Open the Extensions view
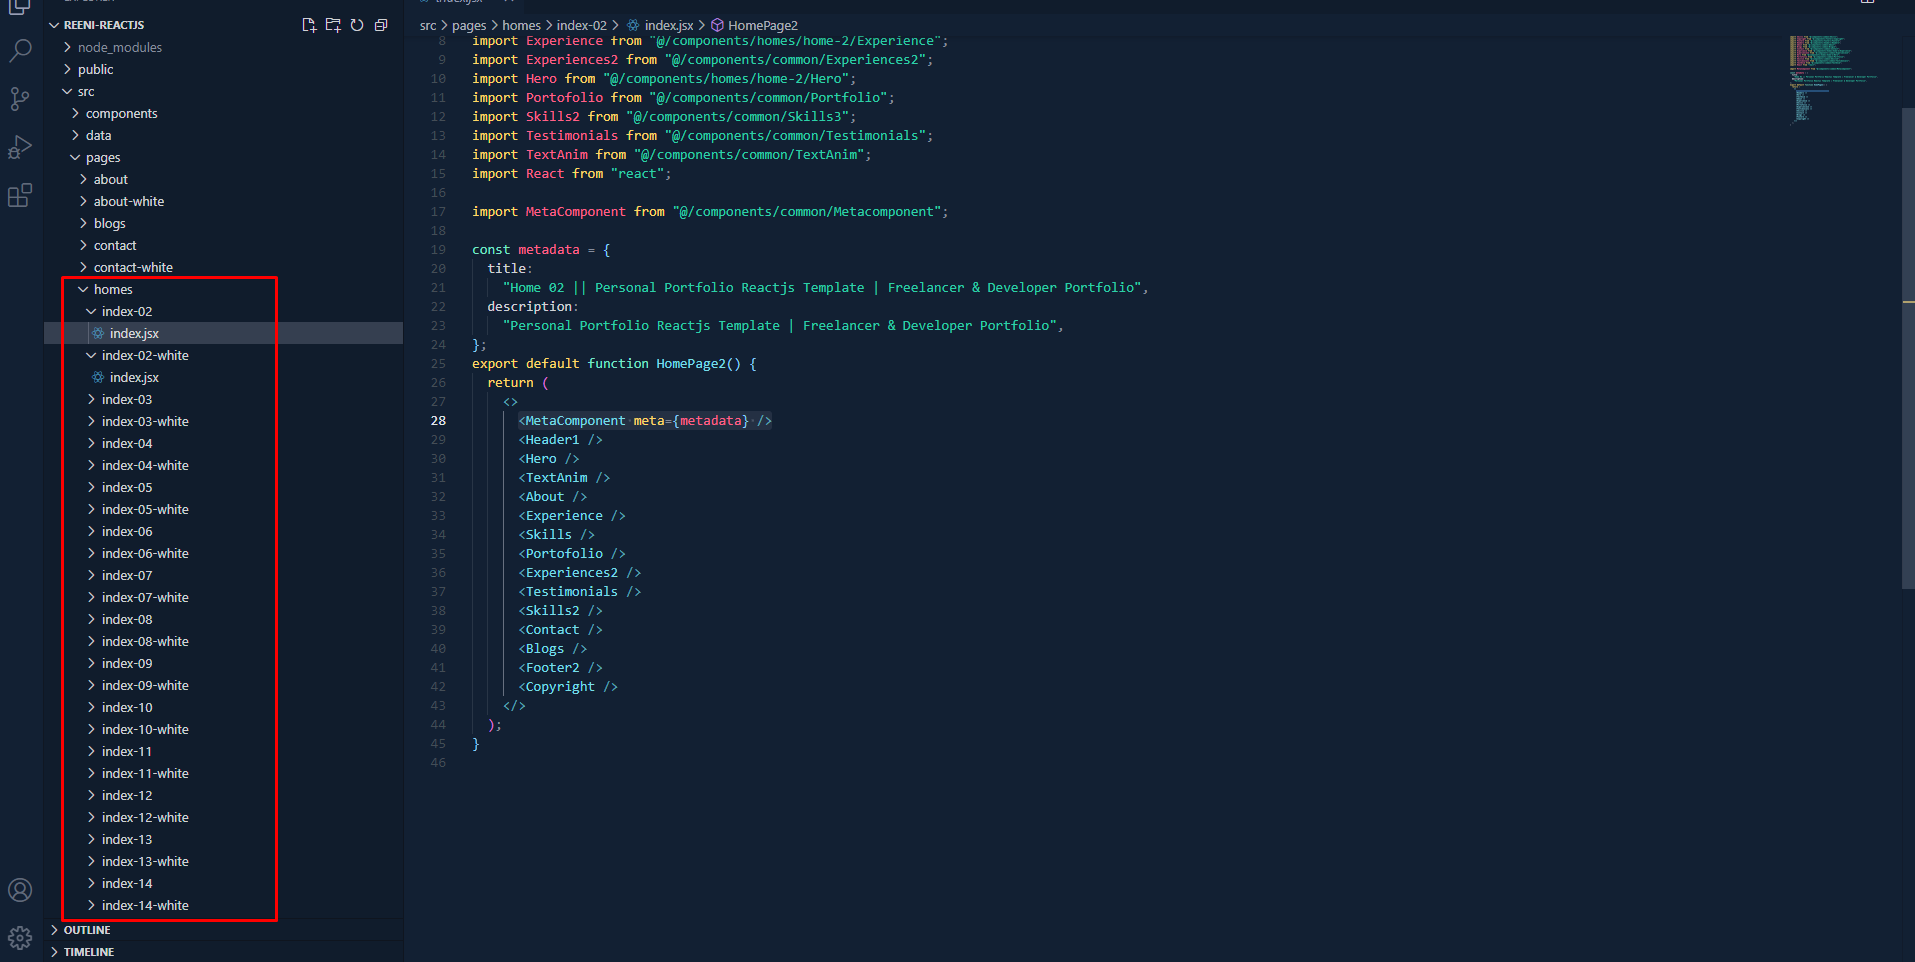Viewport: 1915px width, 962px height. coord(20,195)
